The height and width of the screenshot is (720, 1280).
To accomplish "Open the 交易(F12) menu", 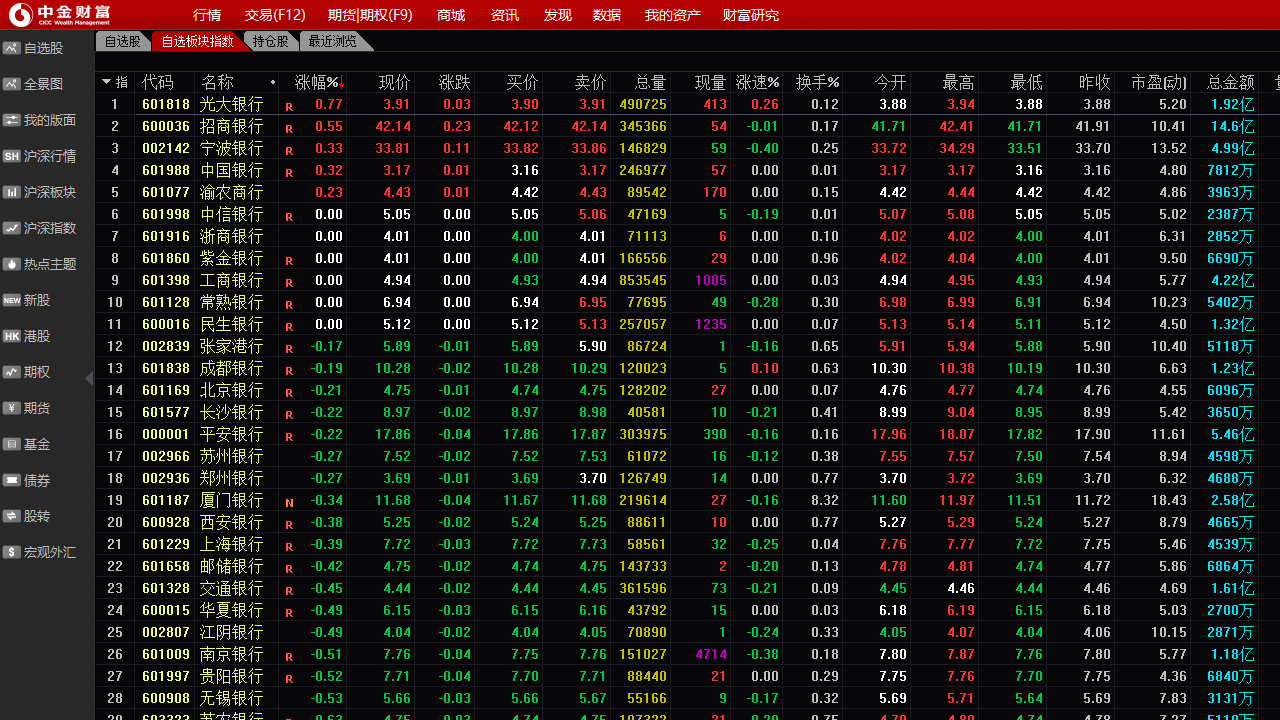I will tap(275, 15).
